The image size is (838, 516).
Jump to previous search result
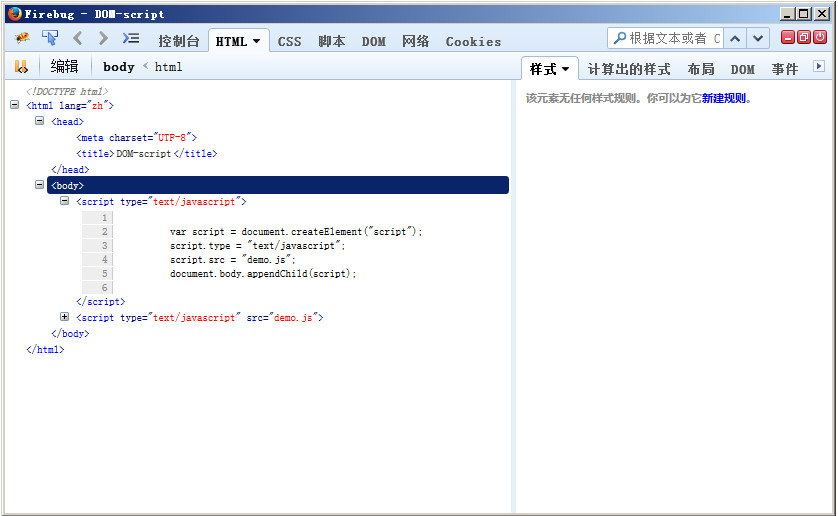[735, 39]
